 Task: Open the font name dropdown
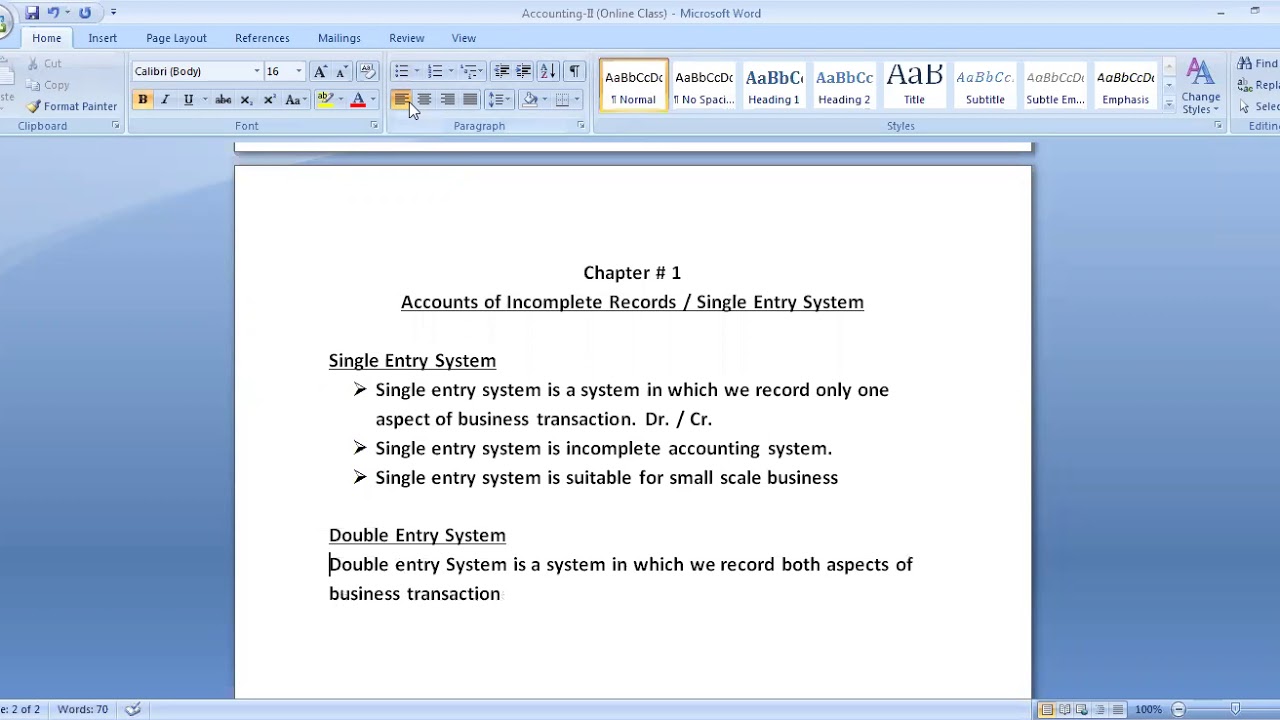coord(257,71)
